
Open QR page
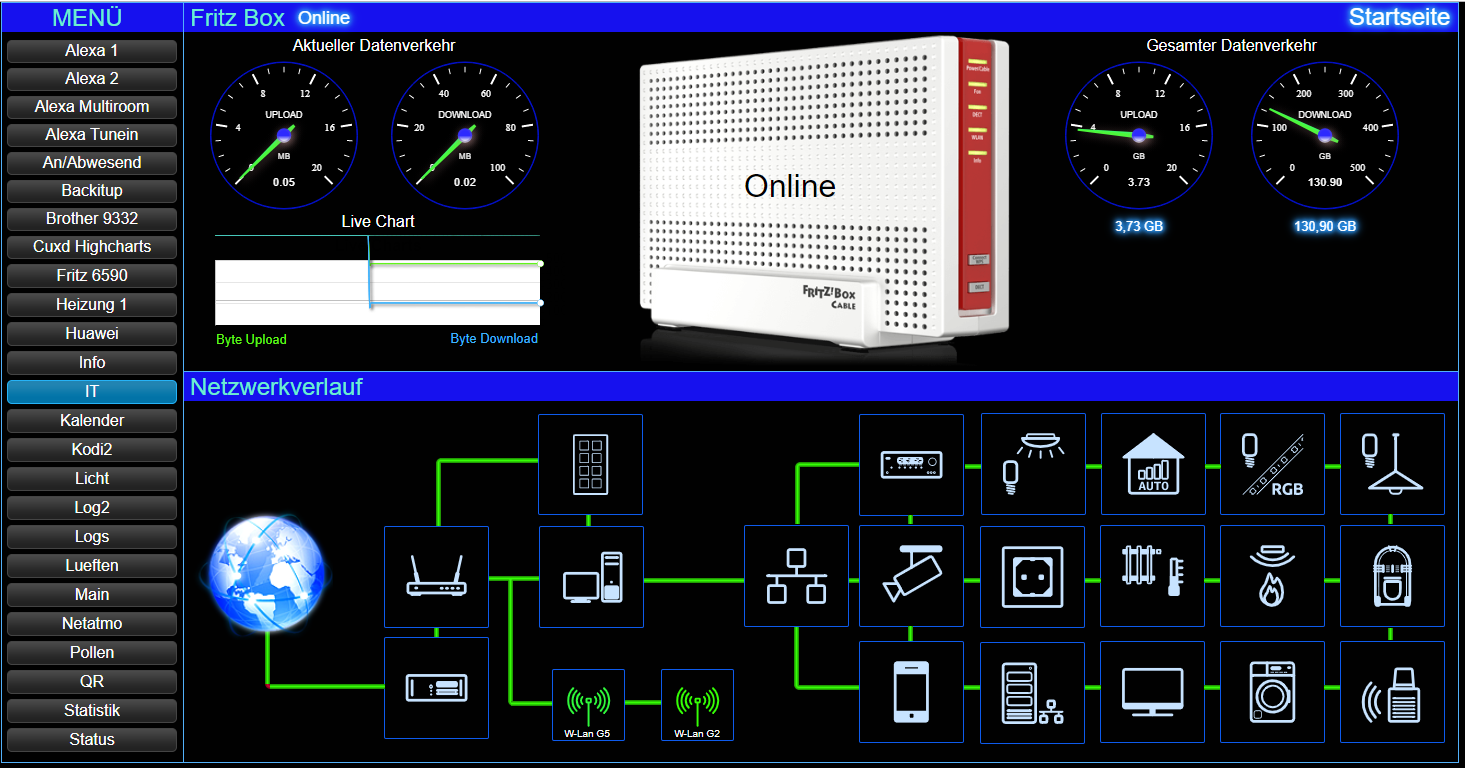coord(92,681)
